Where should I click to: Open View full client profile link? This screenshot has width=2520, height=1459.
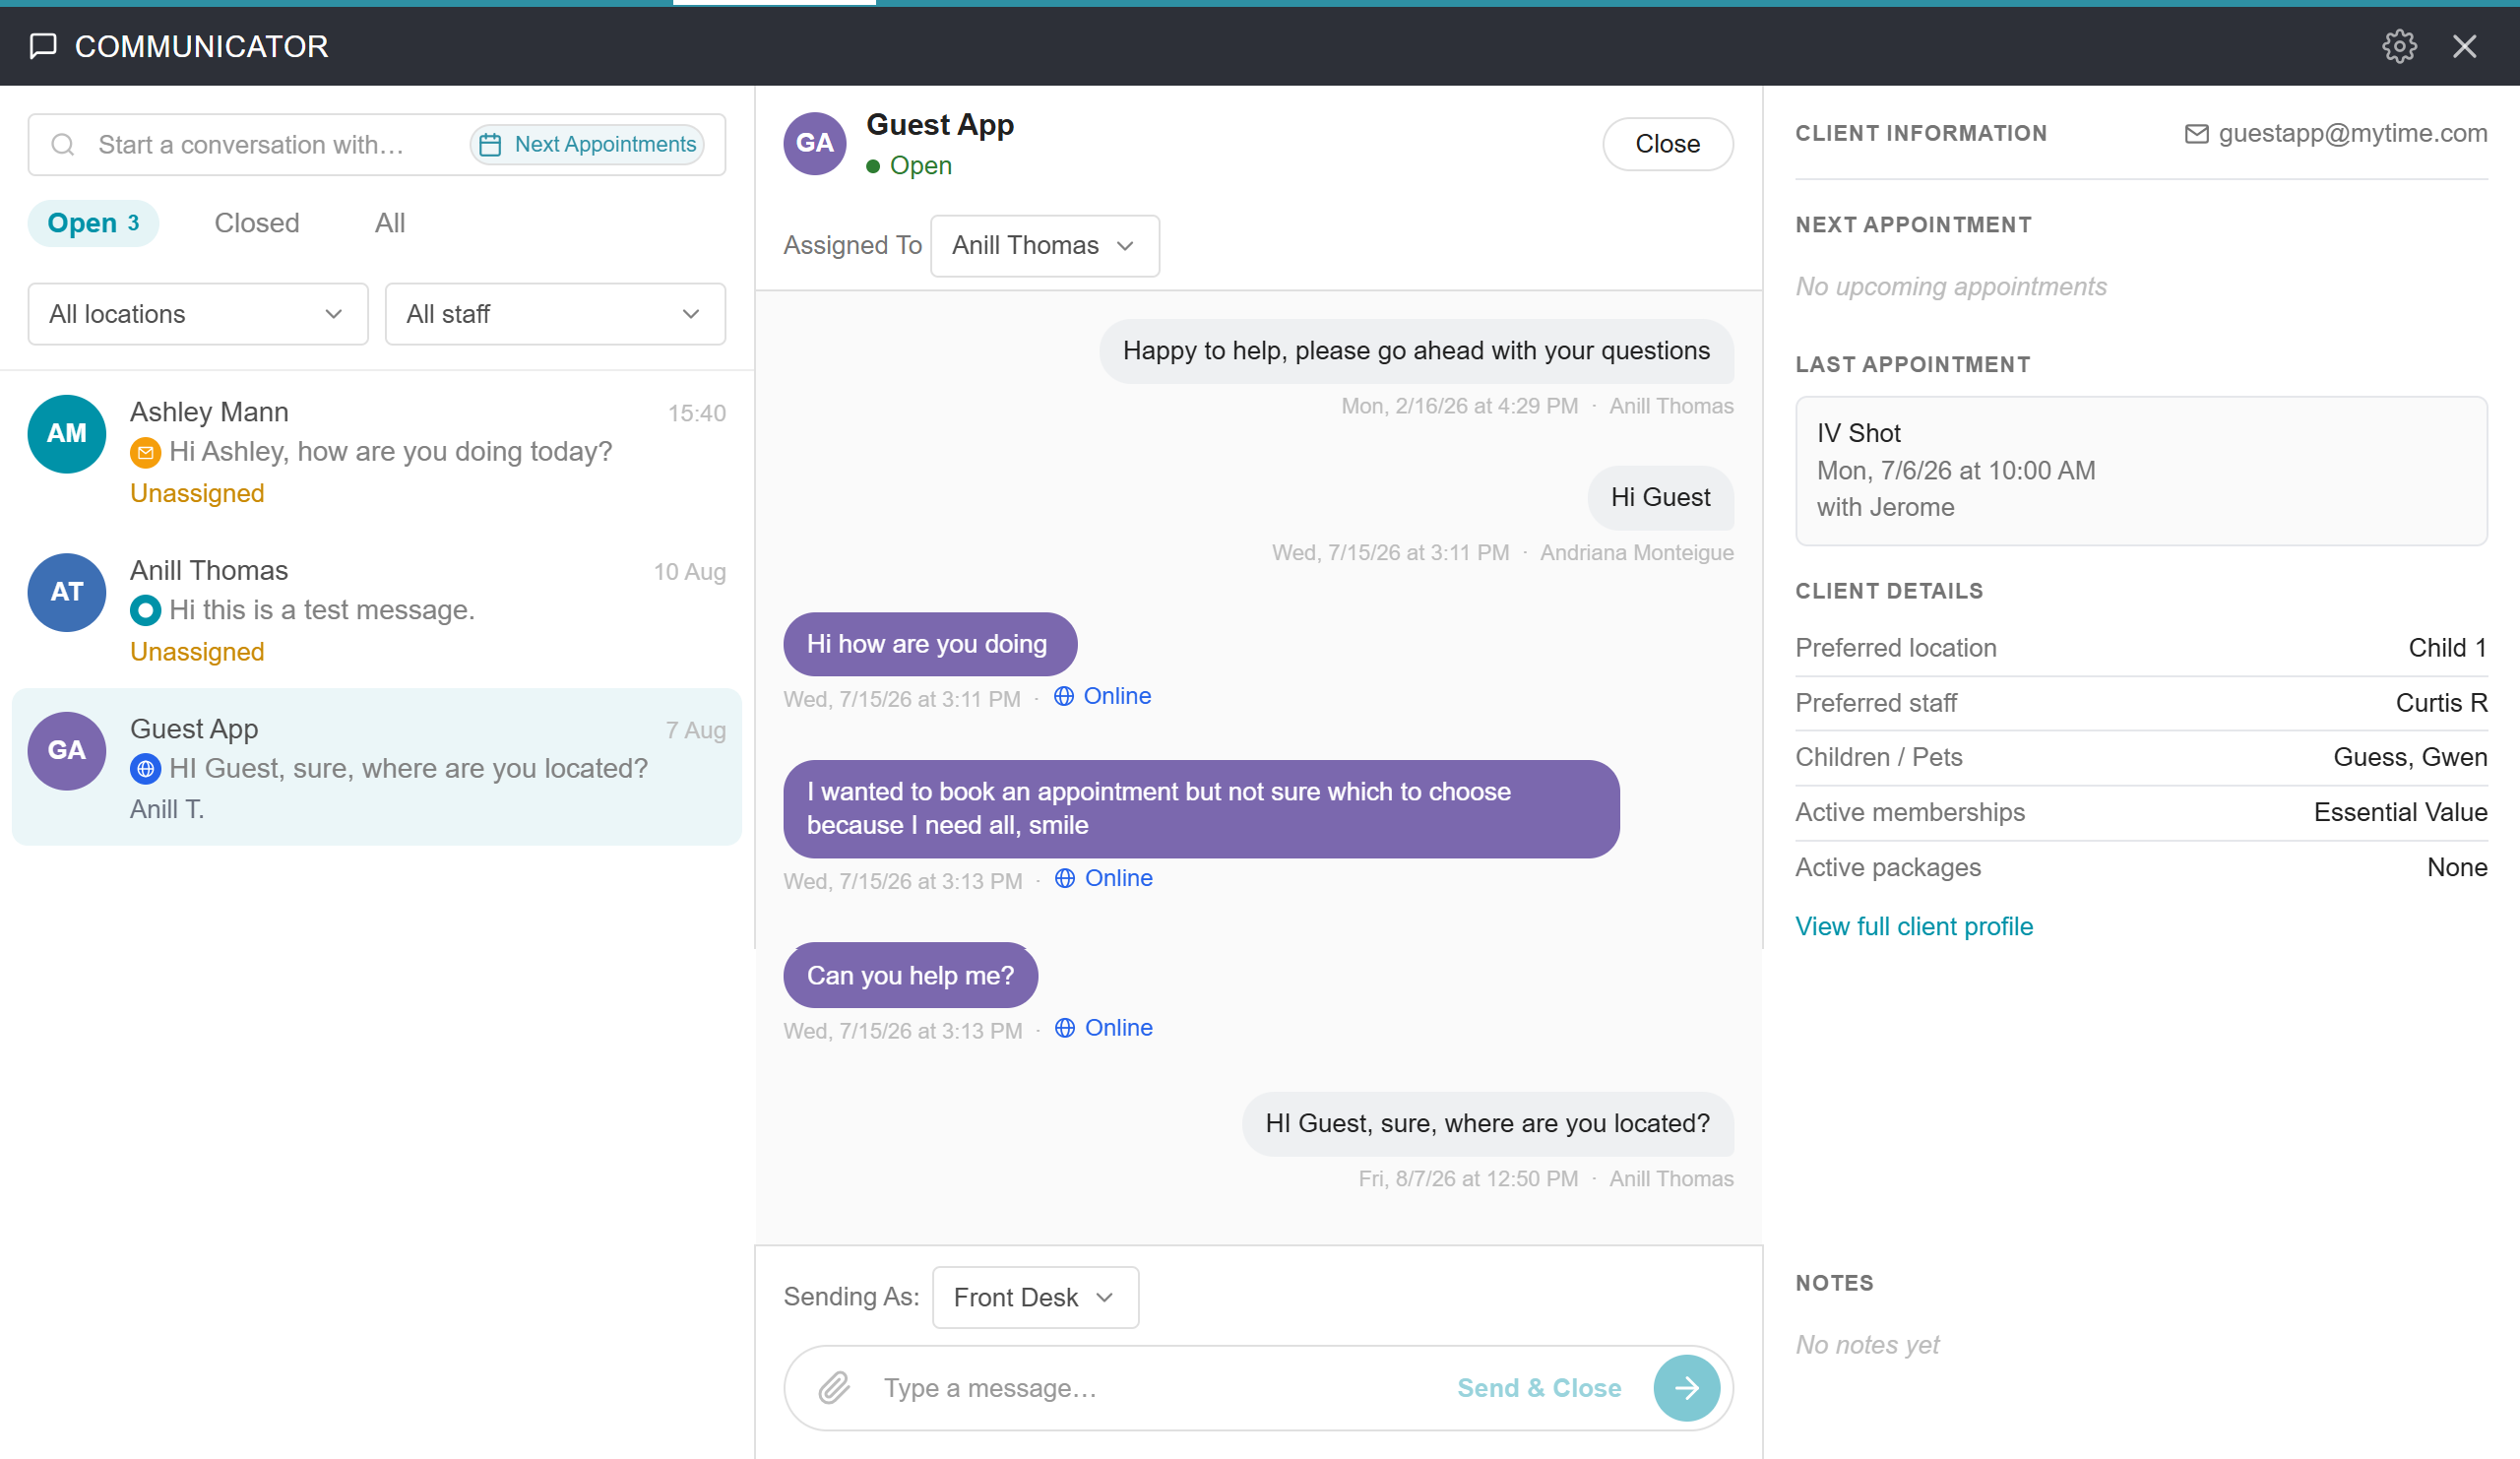(x=1913, y=926)
